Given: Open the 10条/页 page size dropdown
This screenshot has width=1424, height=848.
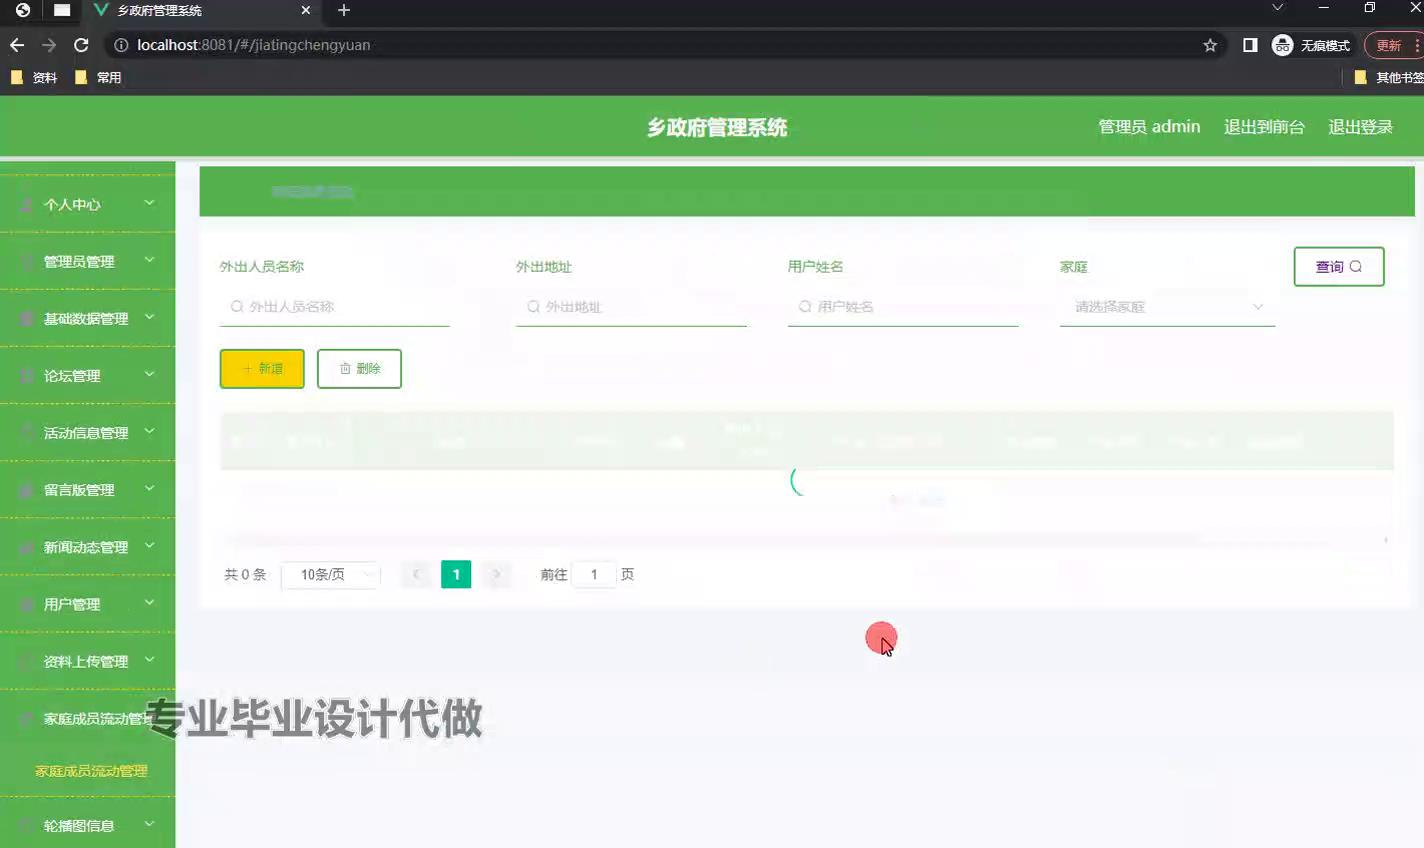Looking at the screenshot, I should 331,575.
